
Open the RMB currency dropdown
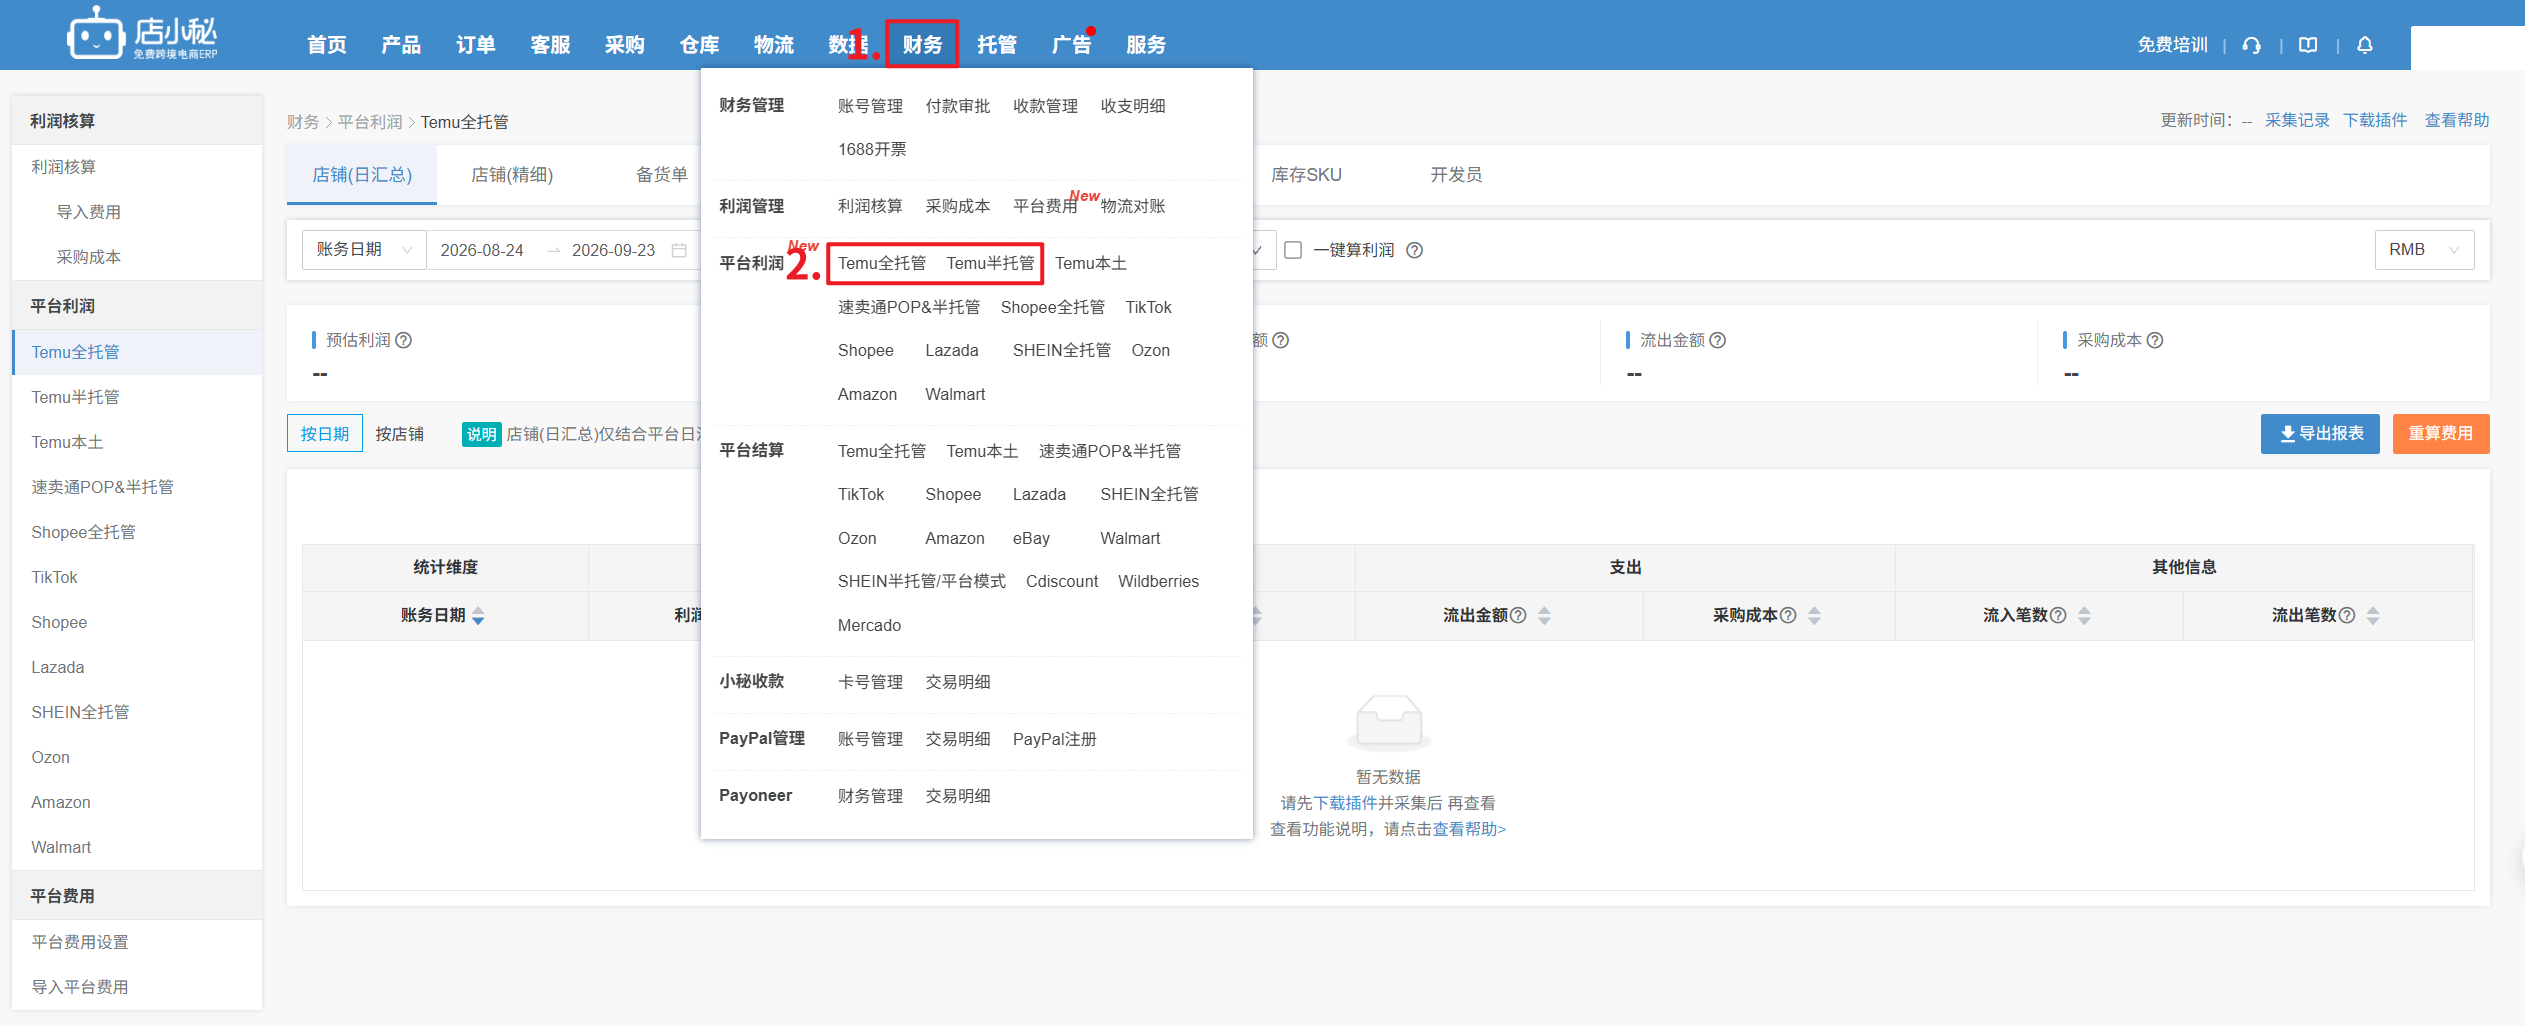click(x=2424, y=250)
